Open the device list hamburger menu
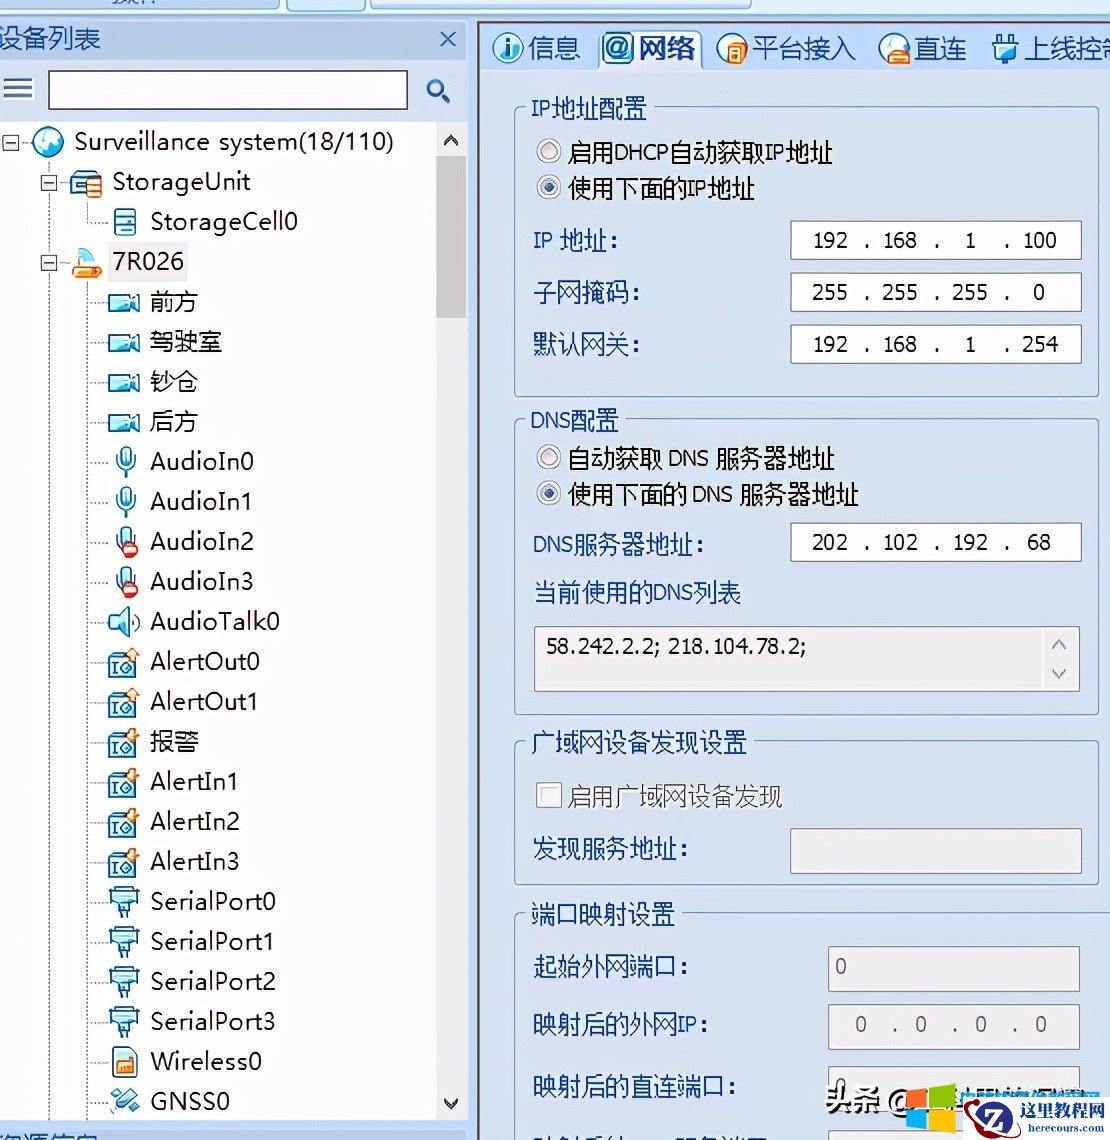1110x1140 pixels. tap(18, 89)
